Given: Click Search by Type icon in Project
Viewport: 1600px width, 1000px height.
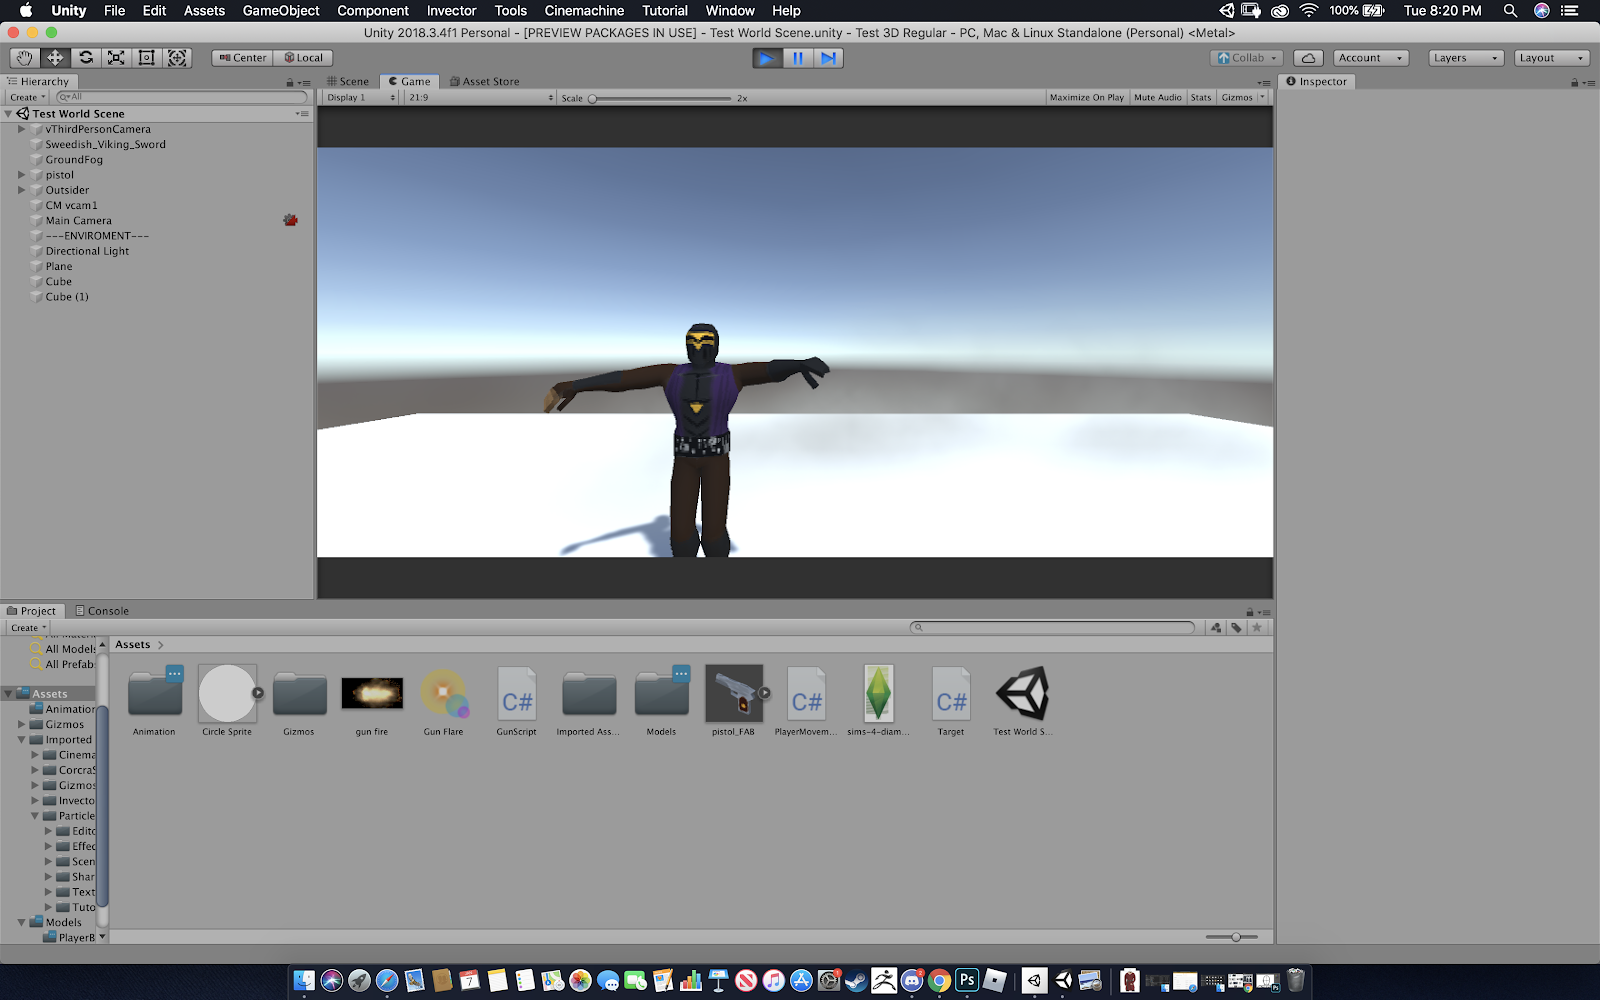Looking at the screenshot, I should pos(1216,628).
